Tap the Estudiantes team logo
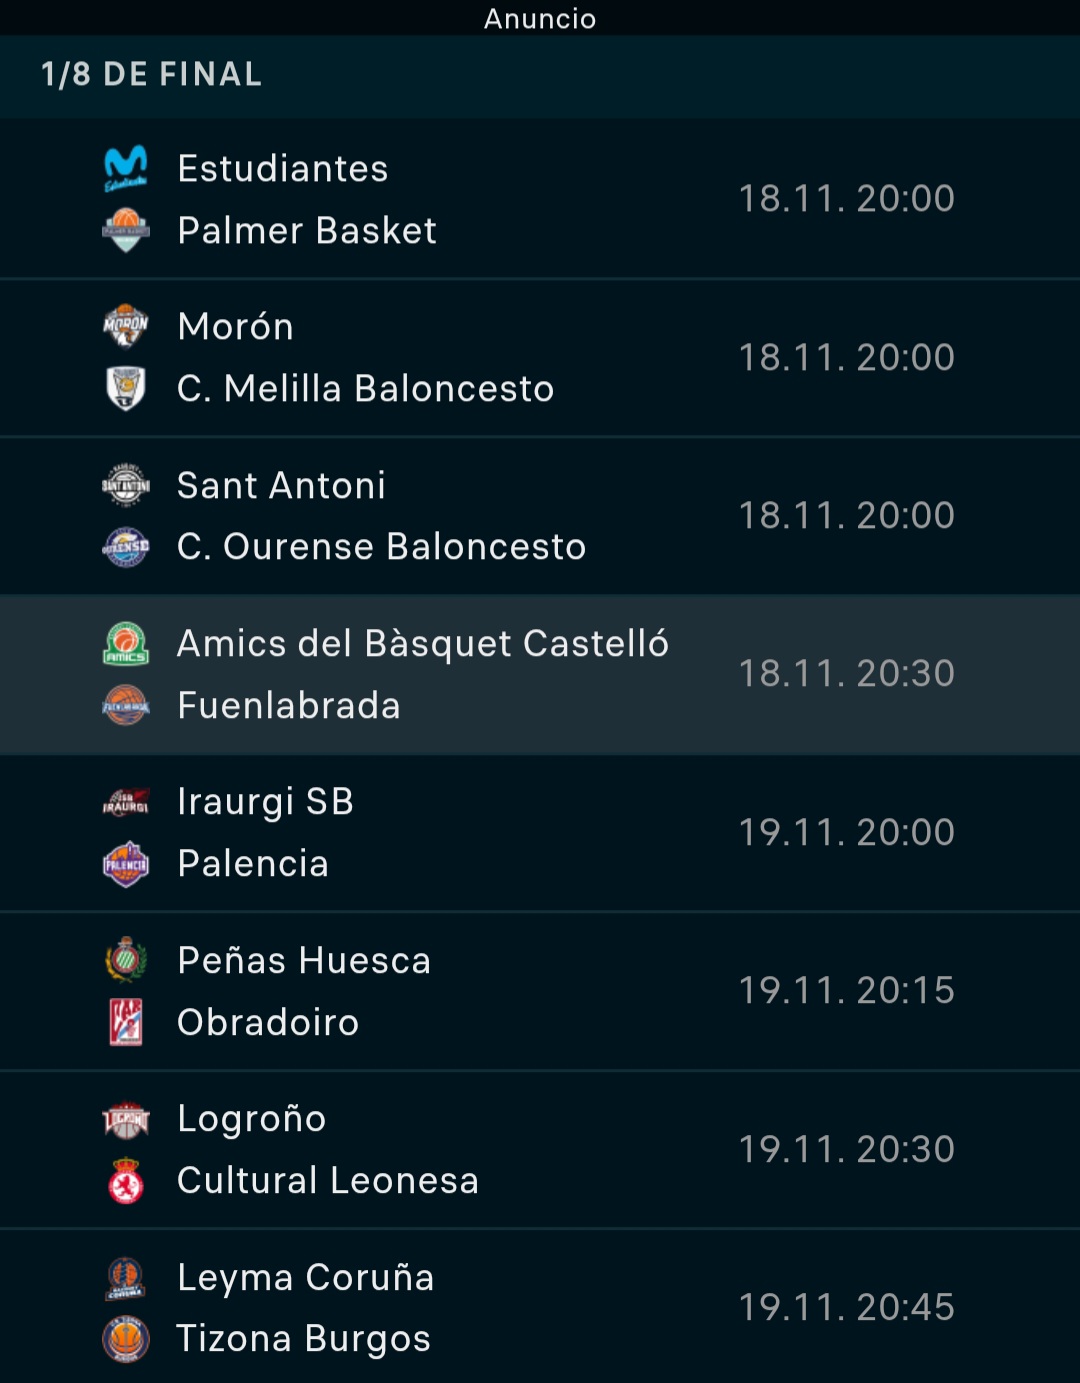 [126, 169]
